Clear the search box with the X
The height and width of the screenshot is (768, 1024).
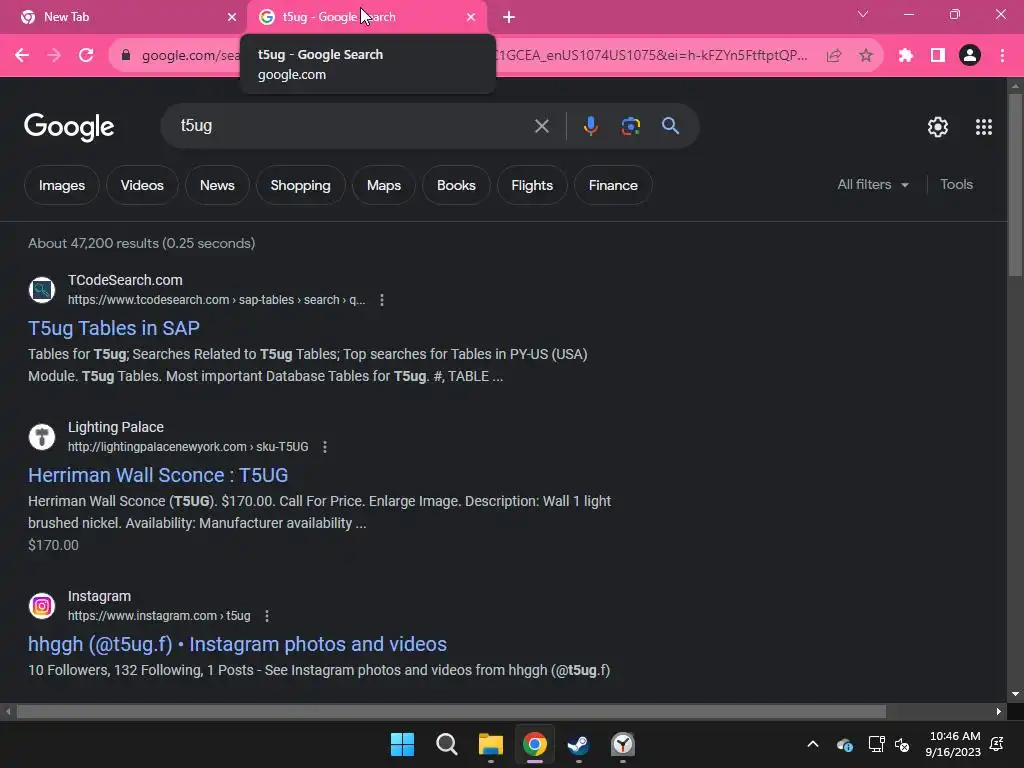tap(541, 126)
